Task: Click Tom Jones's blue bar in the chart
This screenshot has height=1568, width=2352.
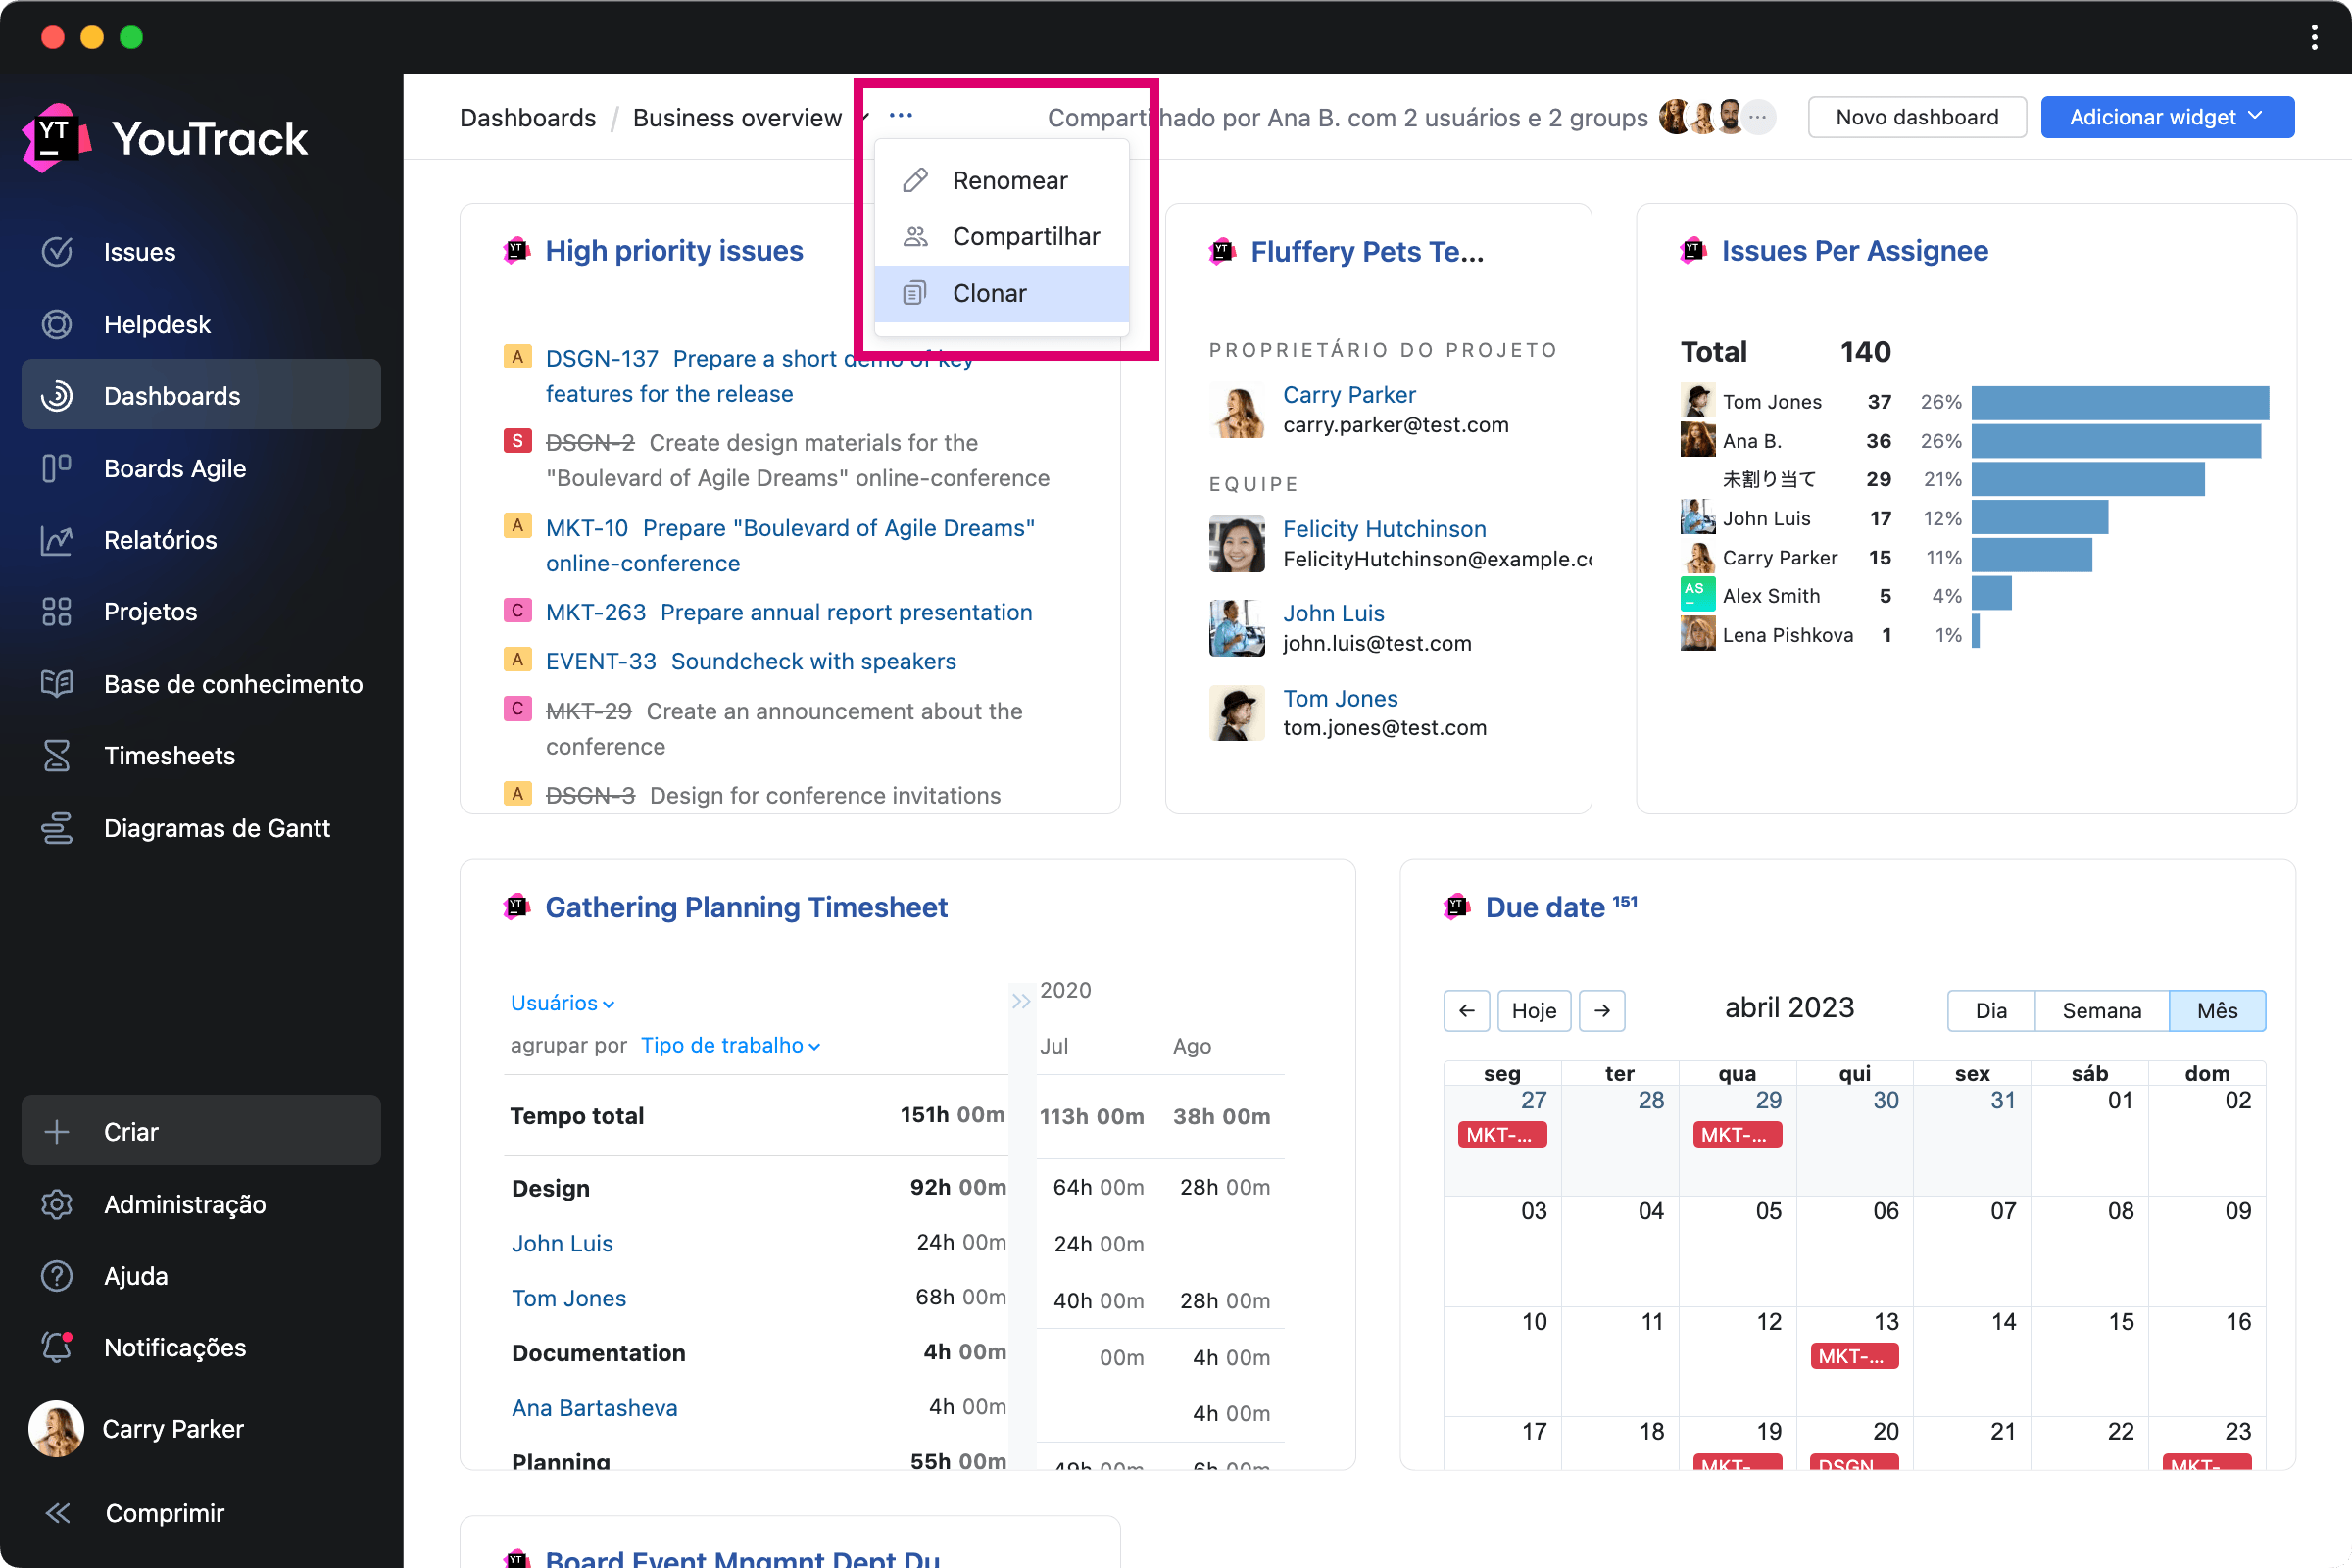Action: (x=2119, y=402)
